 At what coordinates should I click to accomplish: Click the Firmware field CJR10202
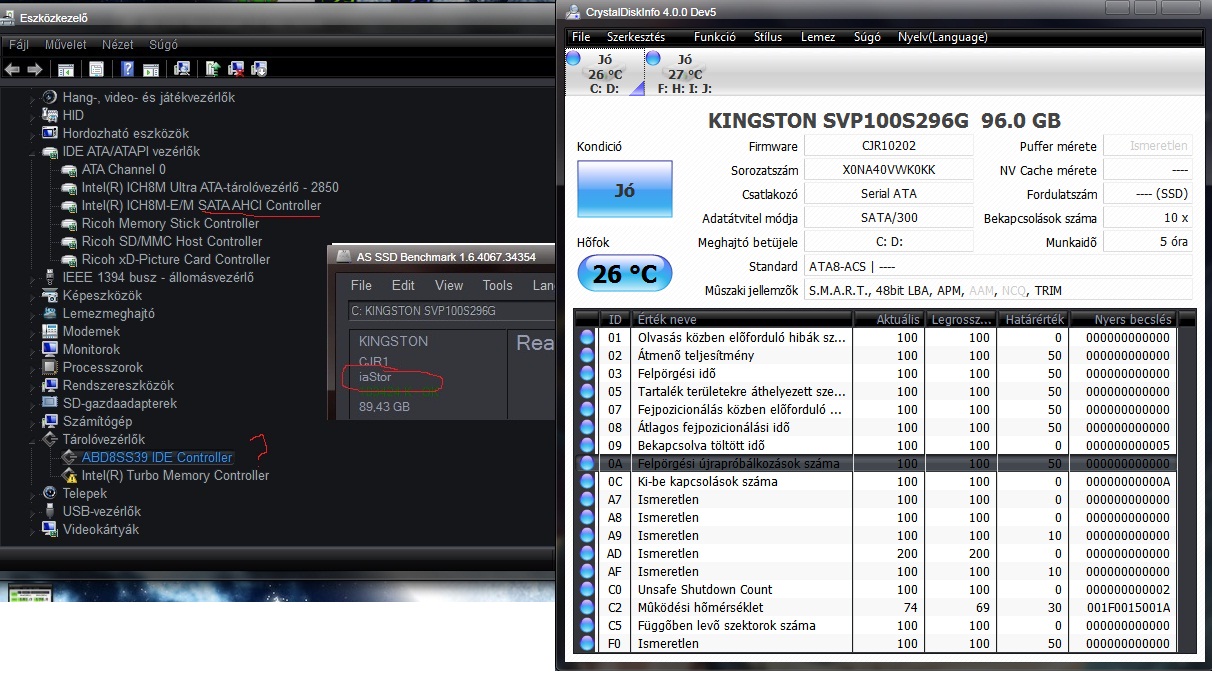coord(888,146)
